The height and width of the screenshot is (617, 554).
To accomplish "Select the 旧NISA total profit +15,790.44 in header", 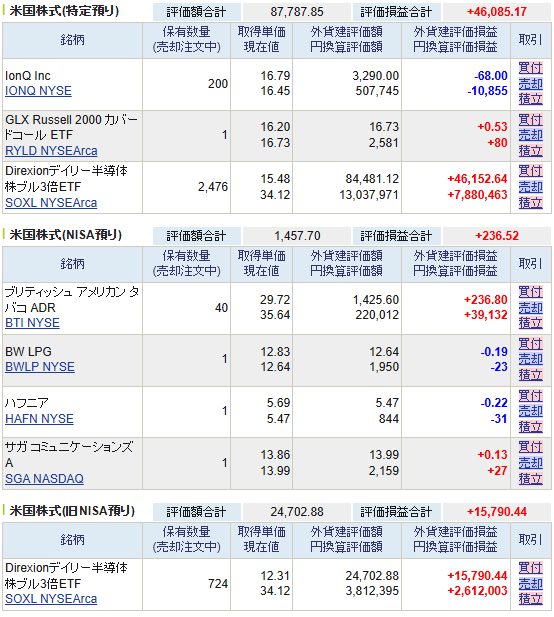I will click(497, 512).
